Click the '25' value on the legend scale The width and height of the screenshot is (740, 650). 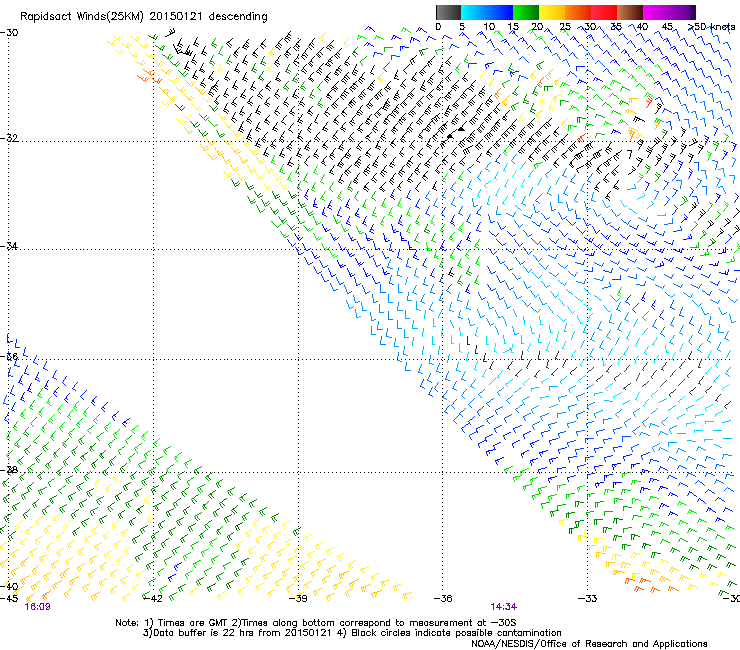pyautogui.click(x=564, y=27)
